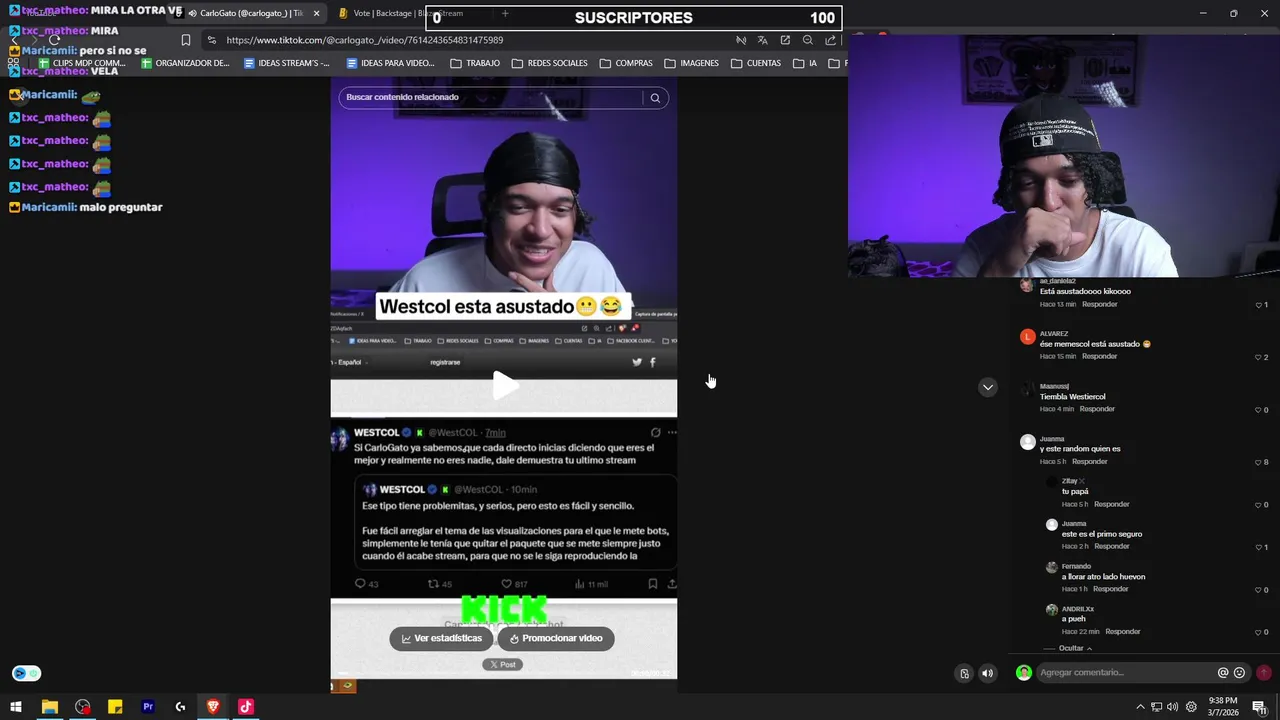The image size is (1280, 720).
Task: Open Fernando's username in comments
Action: tap(1076, 566)
